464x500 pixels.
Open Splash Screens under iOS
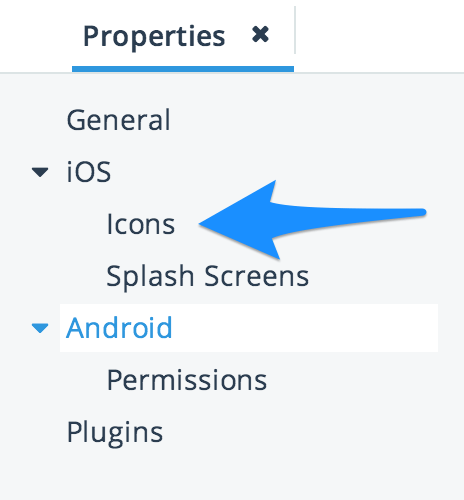point(207,276)
